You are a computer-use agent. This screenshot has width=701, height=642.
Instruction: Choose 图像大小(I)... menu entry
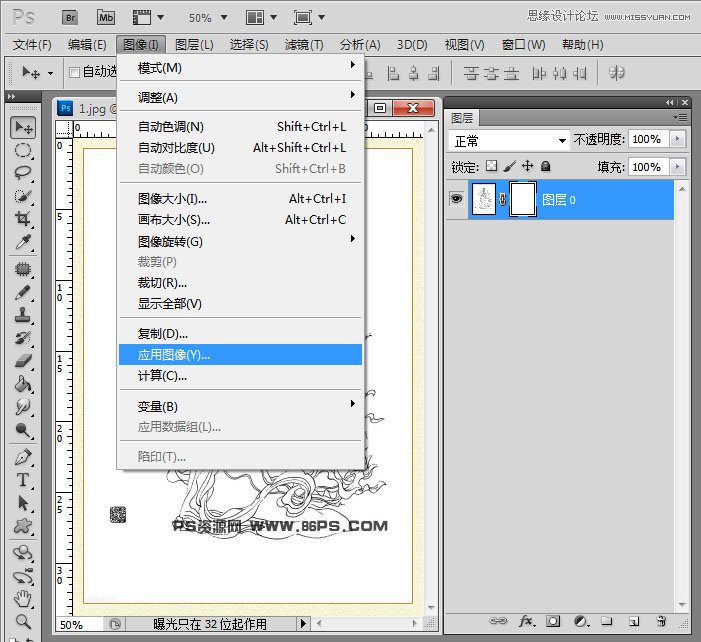(241, 199)
